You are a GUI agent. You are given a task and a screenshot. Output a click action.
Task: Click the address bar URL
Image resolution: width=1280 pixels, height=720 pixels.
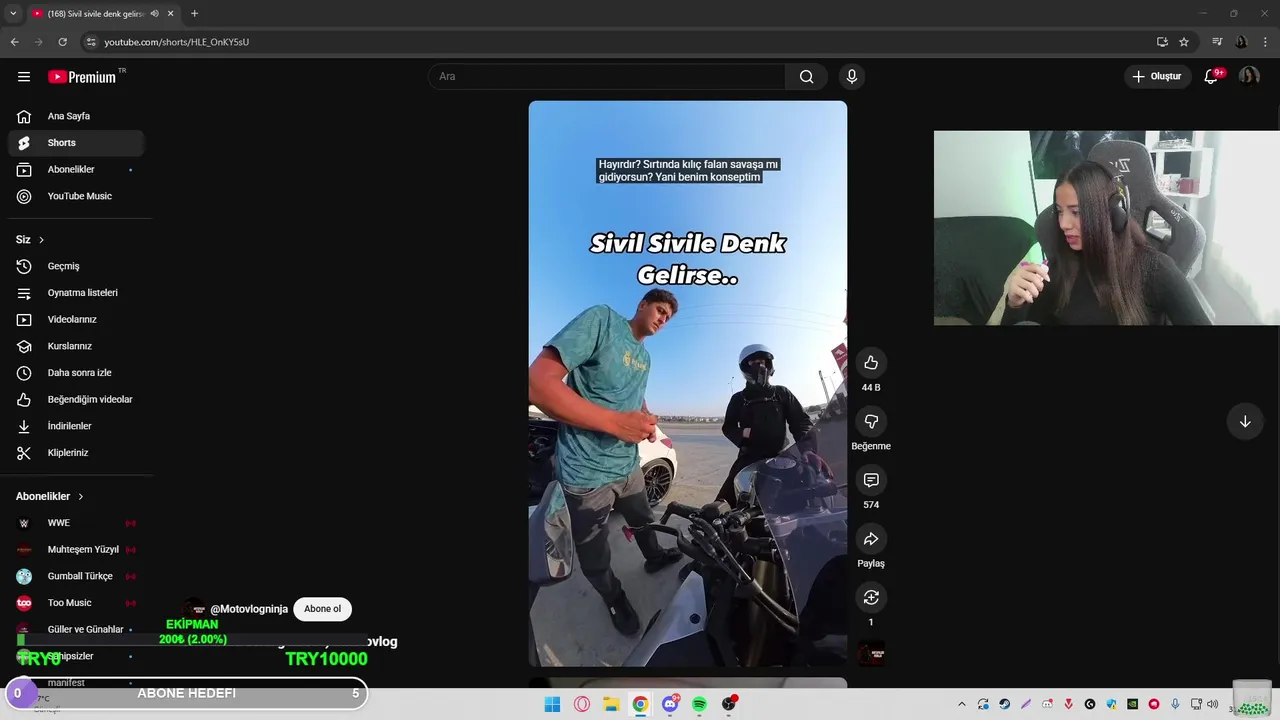177,42
